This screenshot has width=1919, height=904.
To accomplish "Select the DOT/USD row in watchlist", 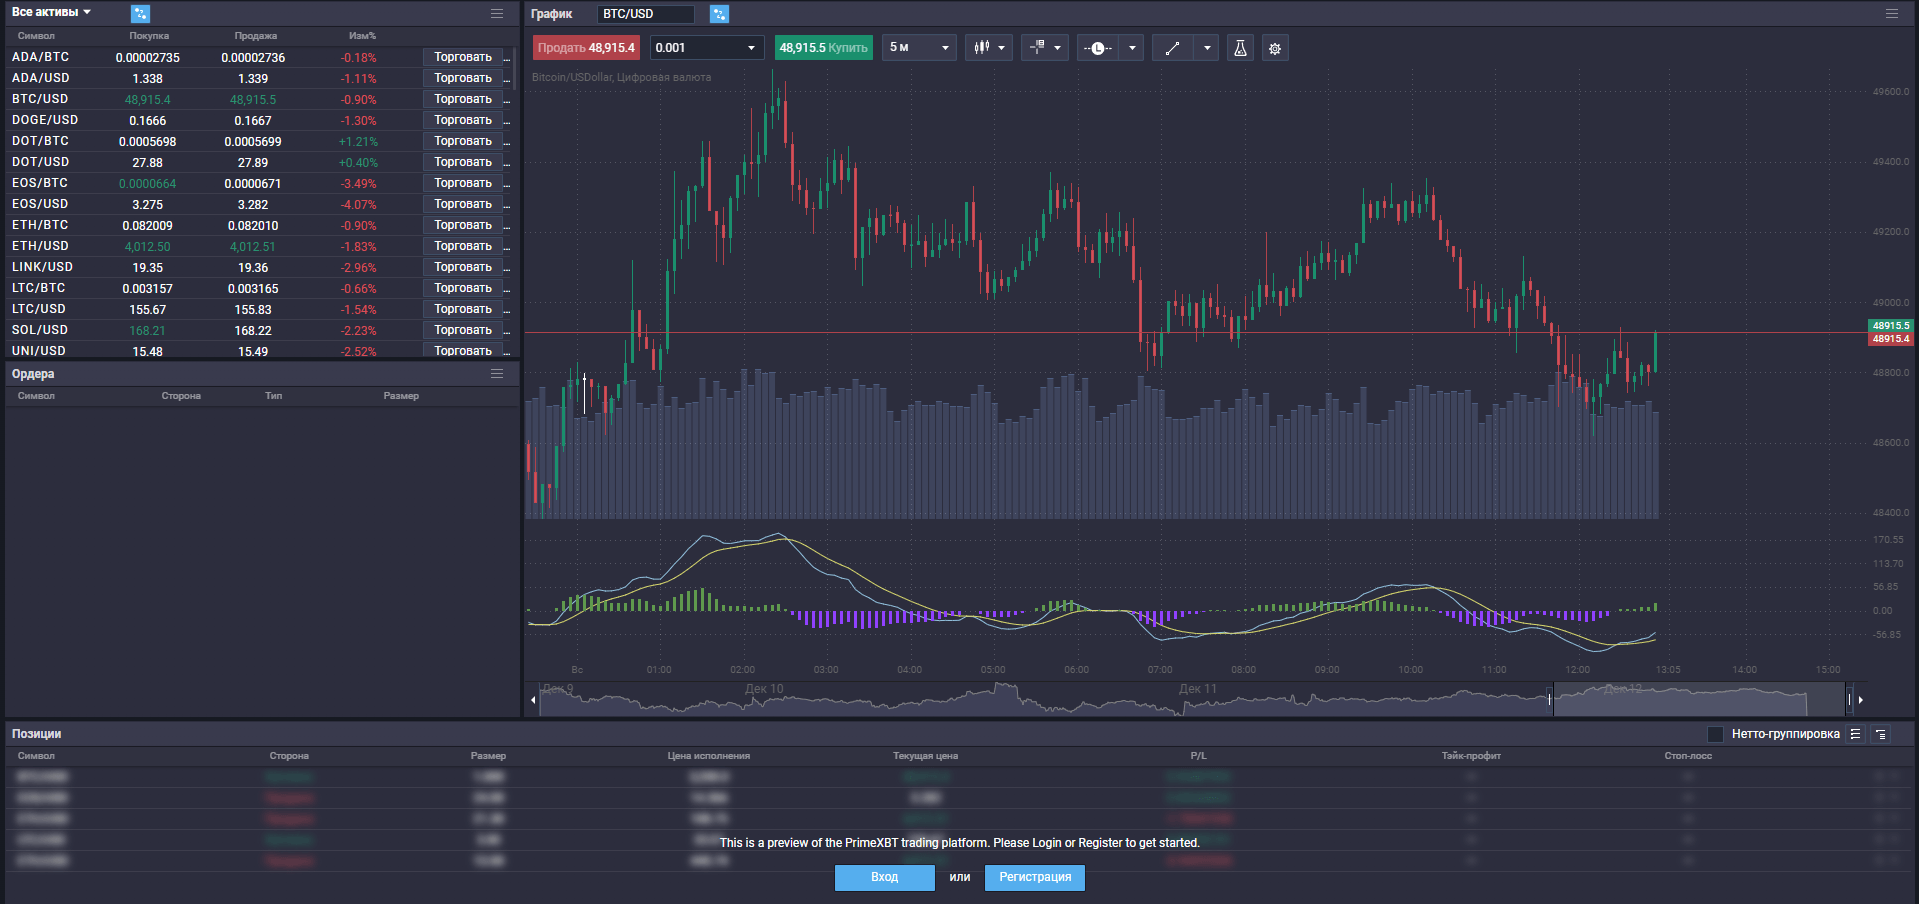I will click(x=260, y=162).
